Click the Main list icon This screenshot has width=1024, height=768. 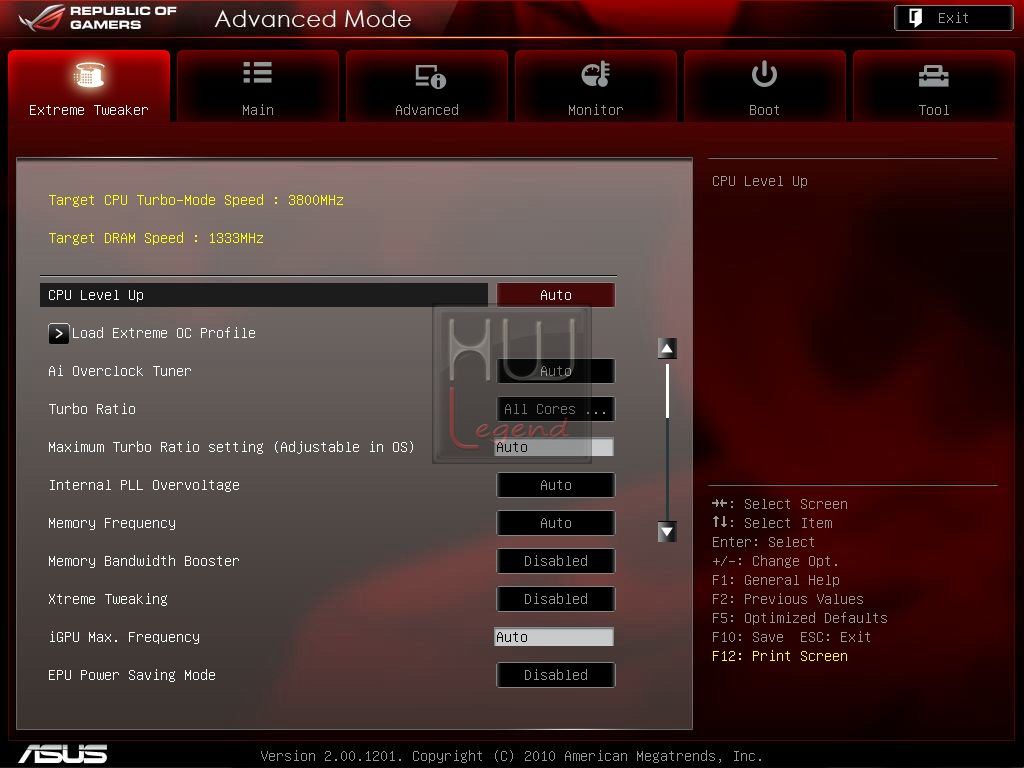click(x=257, y=72)
